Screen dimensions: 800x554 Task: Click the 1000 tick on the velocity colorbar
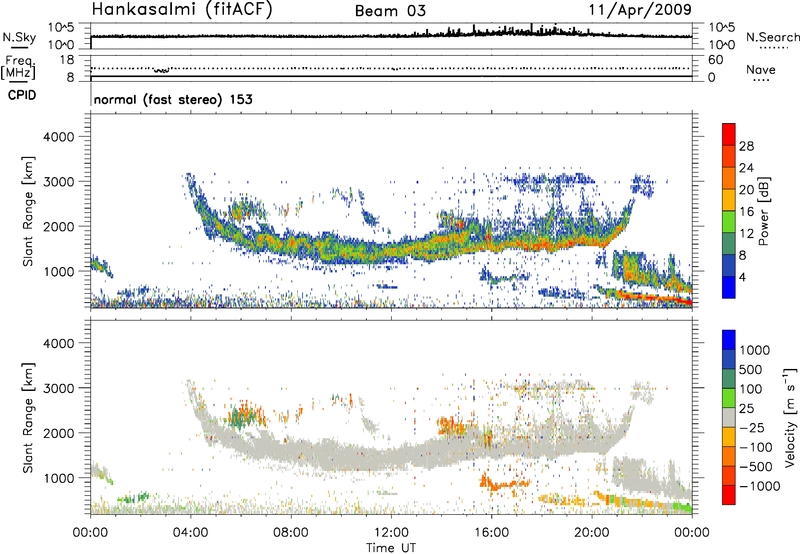(755, 350)
